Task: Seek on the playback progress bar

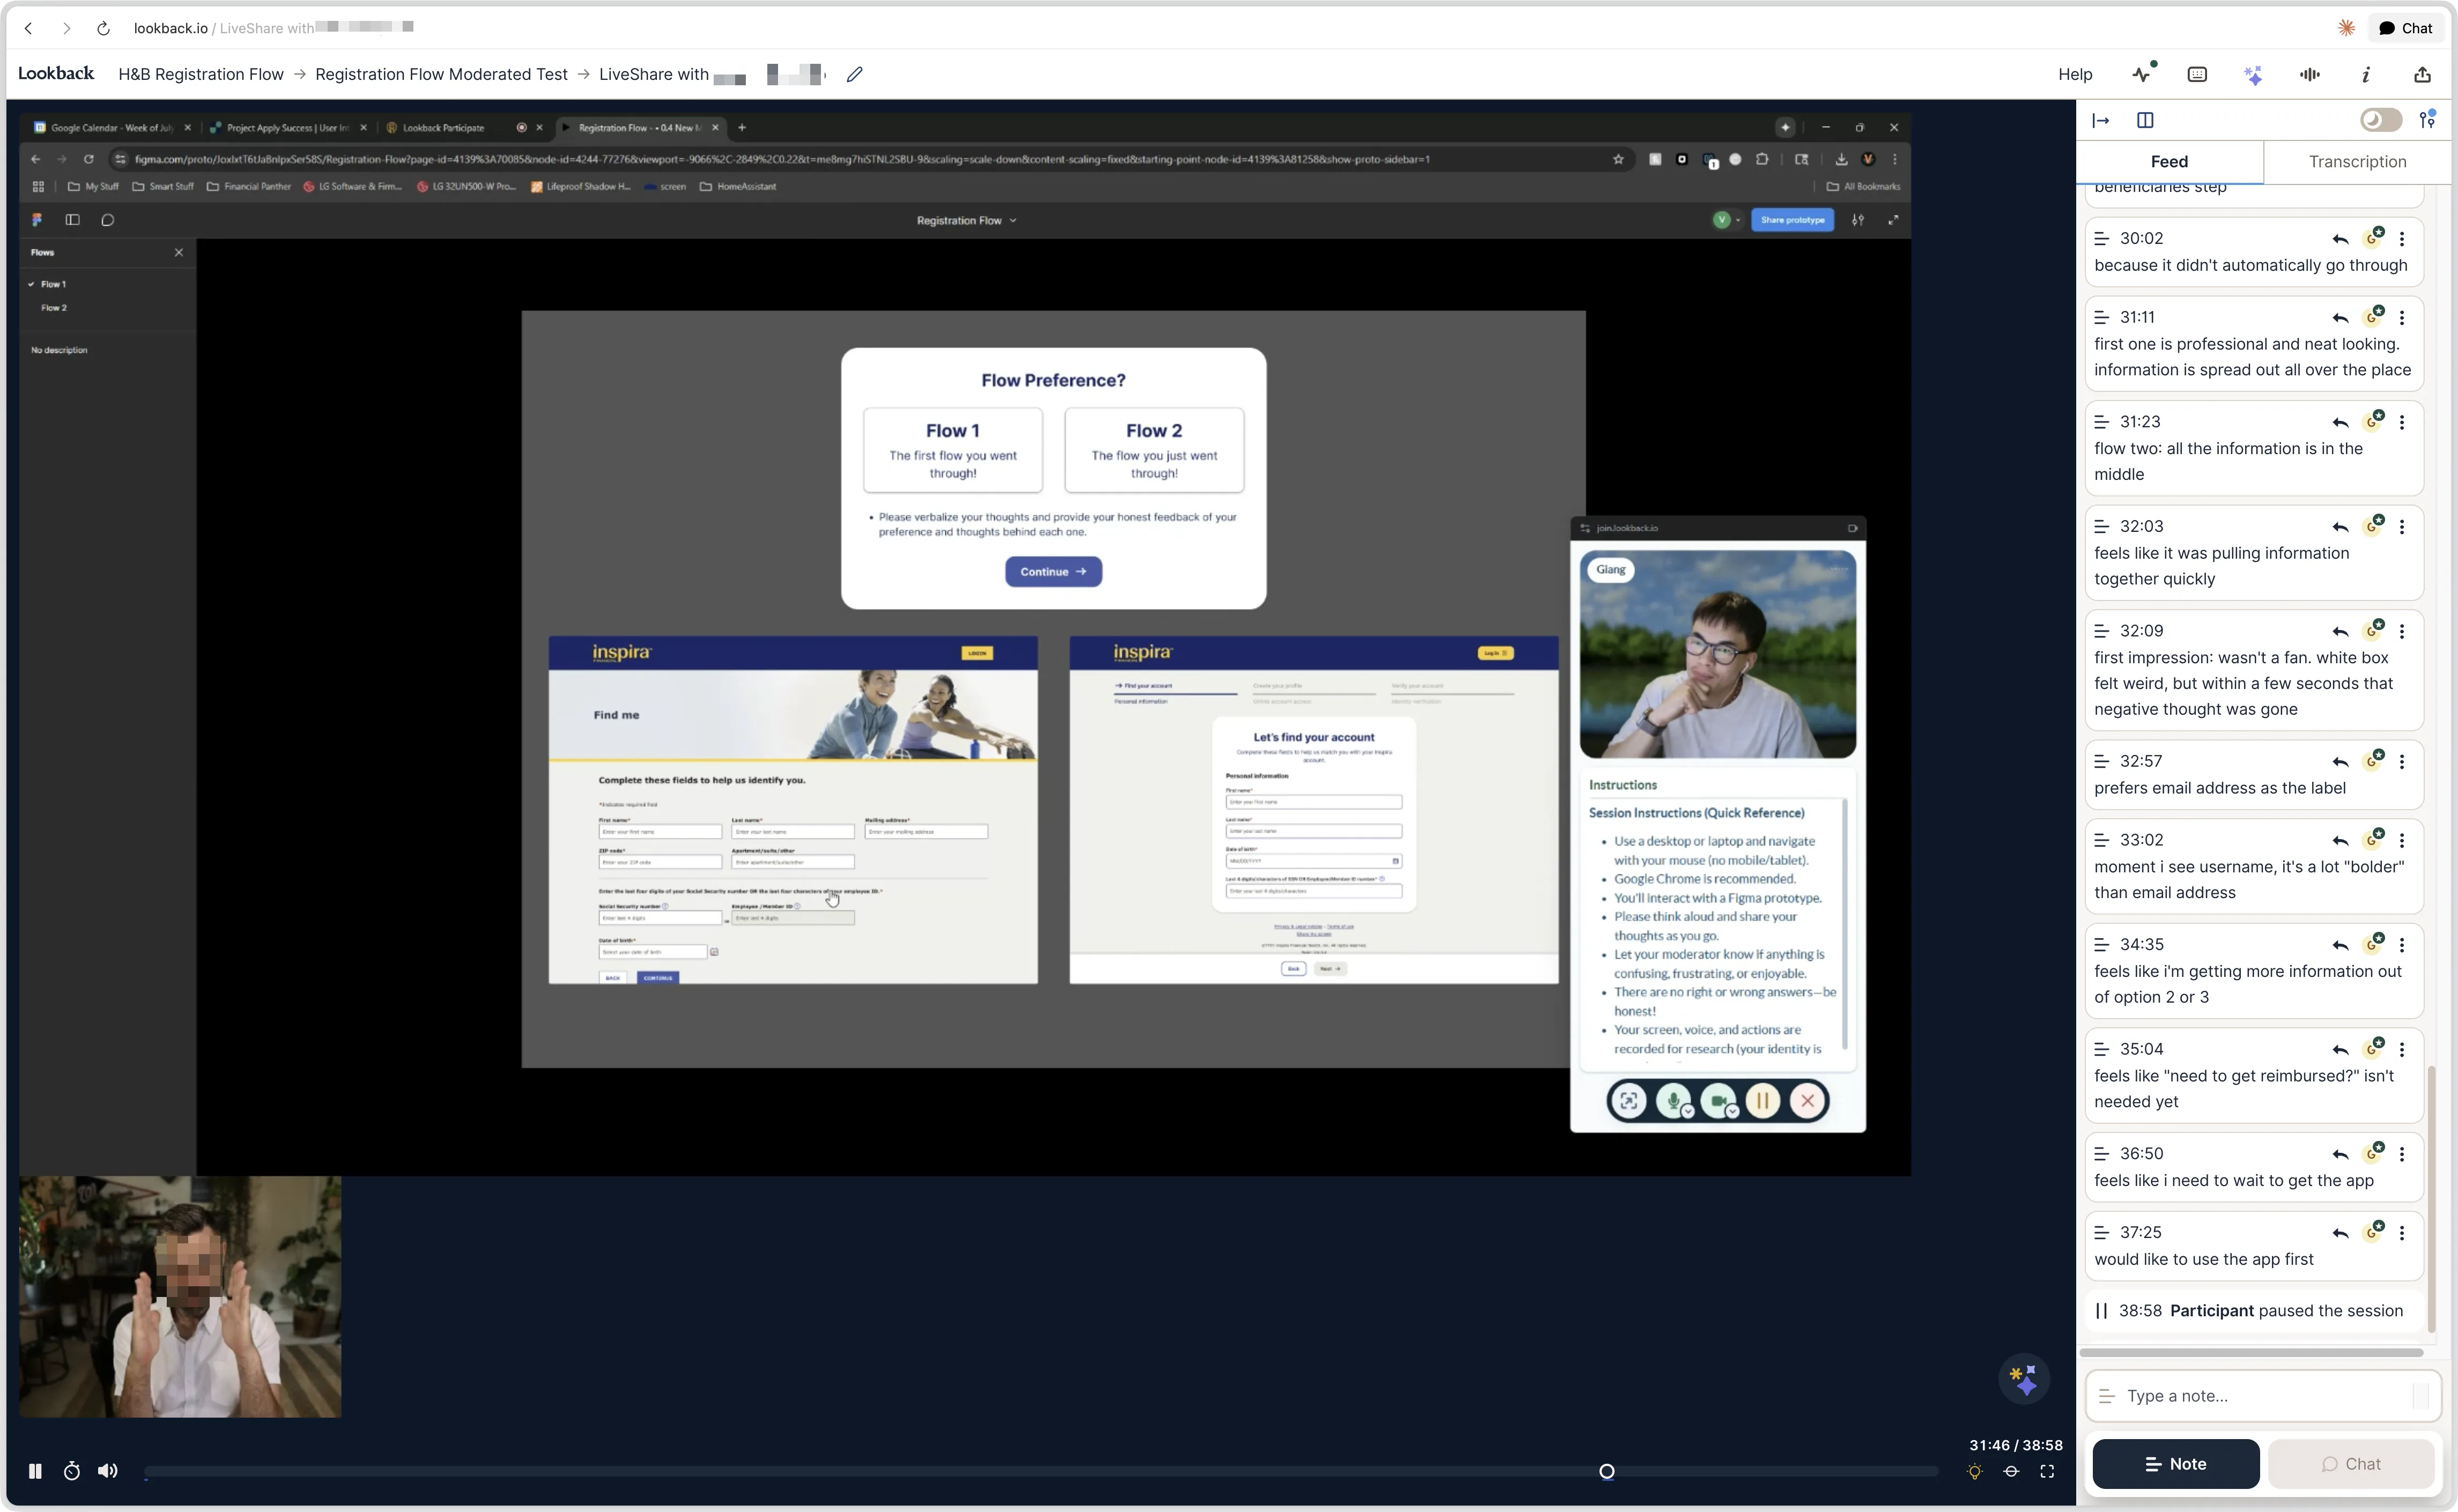Action: click(1041, 1471)
